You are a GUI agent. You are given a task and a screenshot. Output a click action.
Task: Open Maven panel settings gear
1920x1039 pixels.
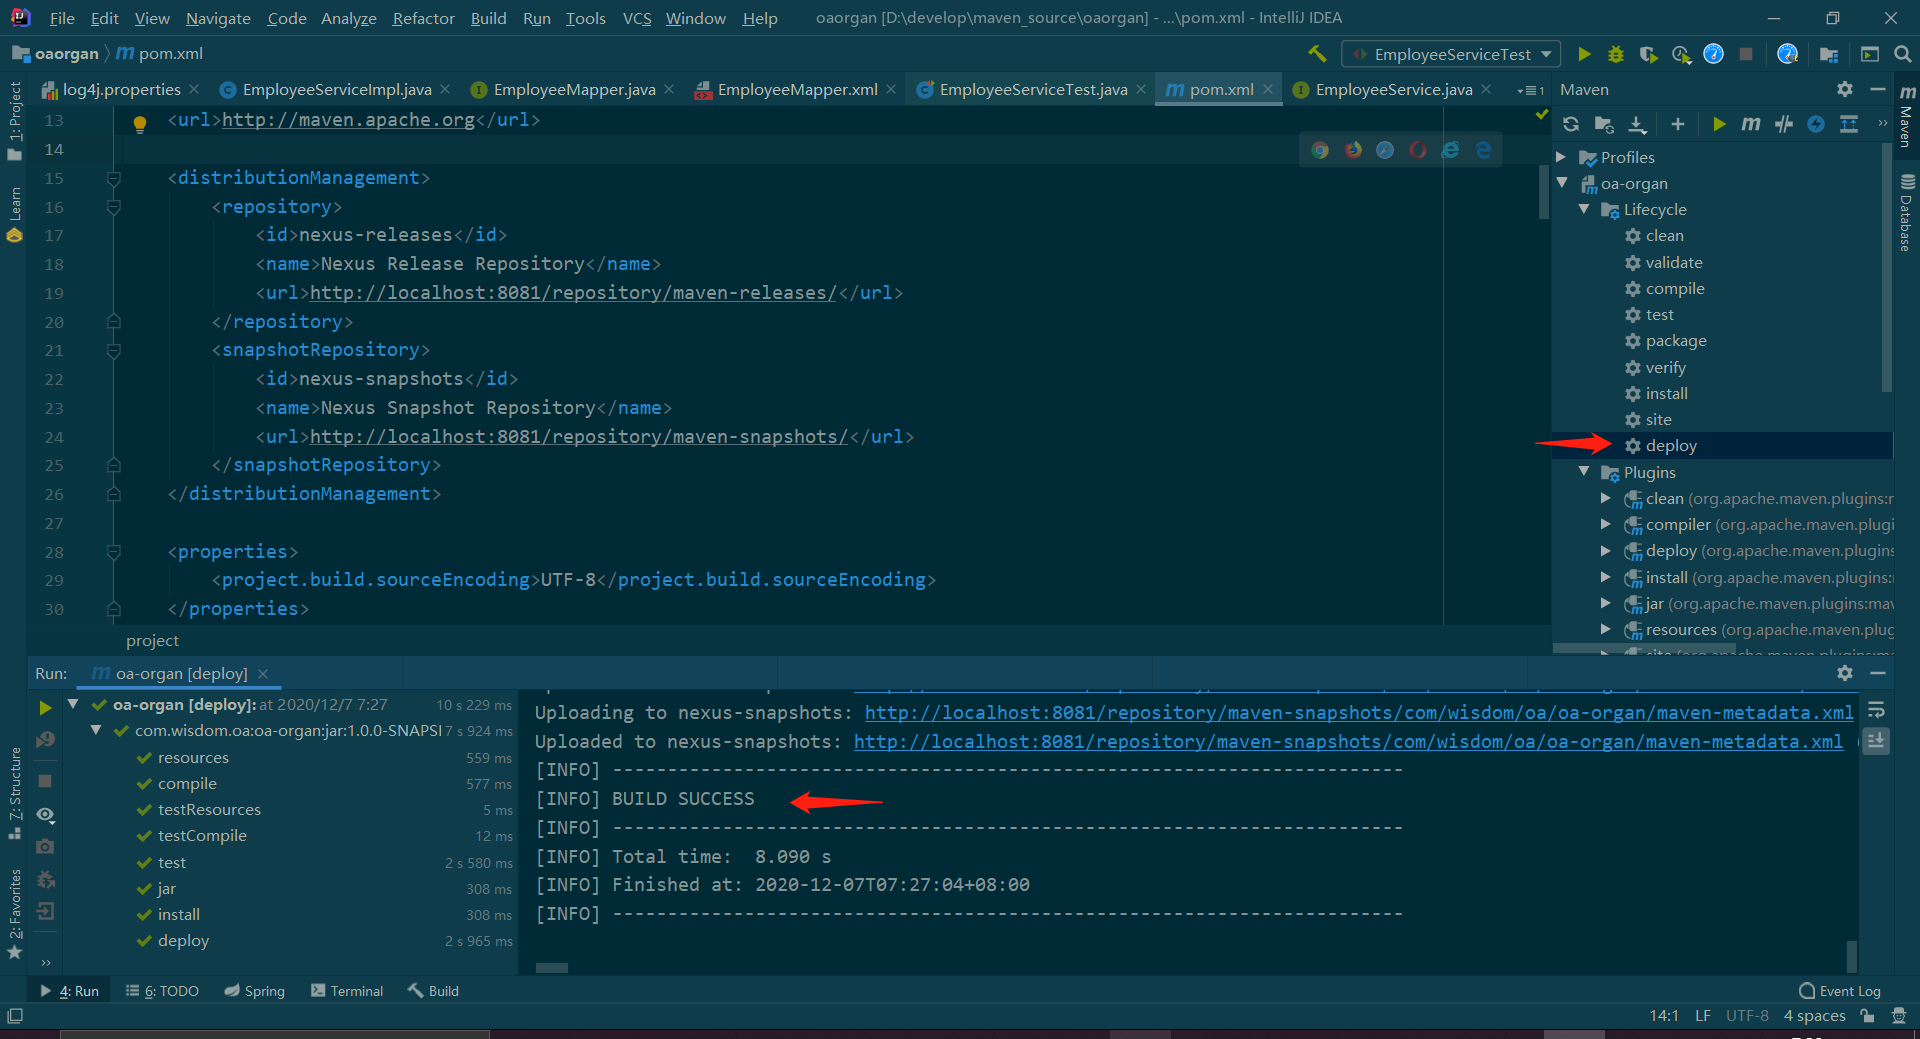[1845, 89]
